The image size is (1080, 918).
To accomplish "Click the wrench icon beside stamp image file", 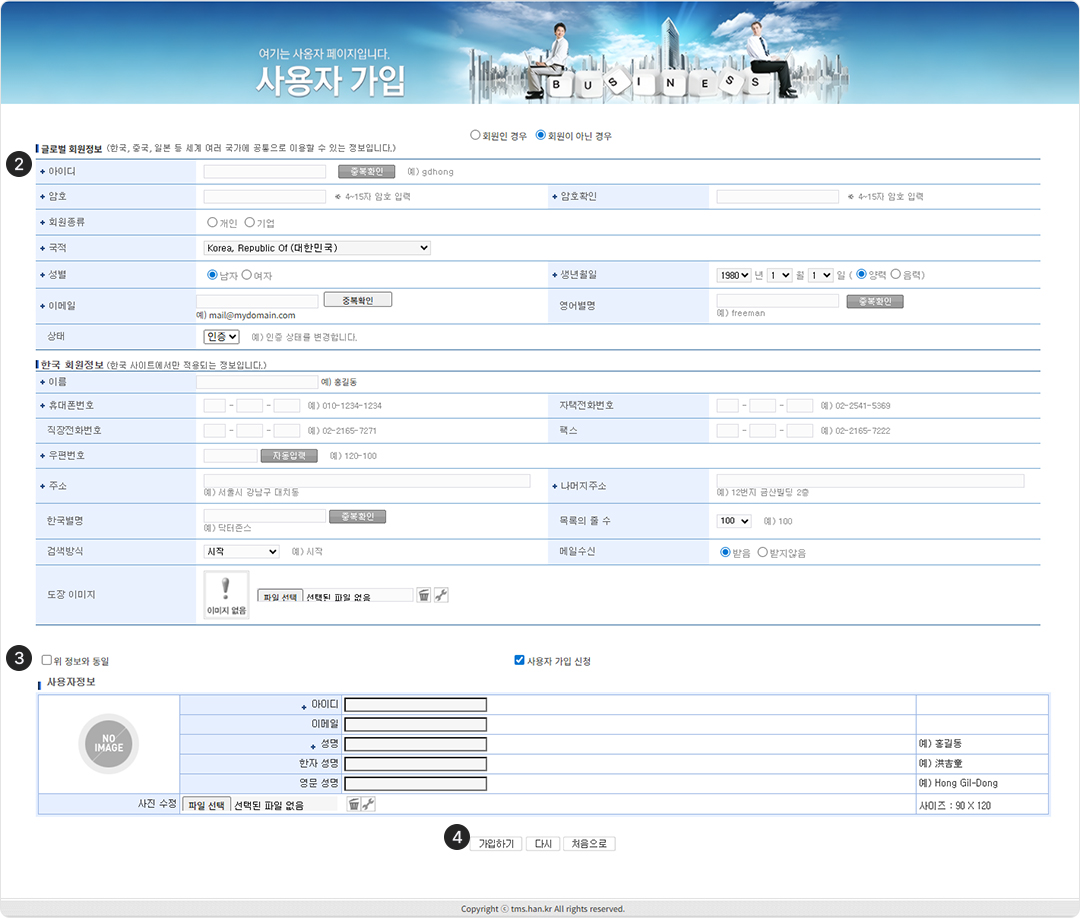I will 441,595.
